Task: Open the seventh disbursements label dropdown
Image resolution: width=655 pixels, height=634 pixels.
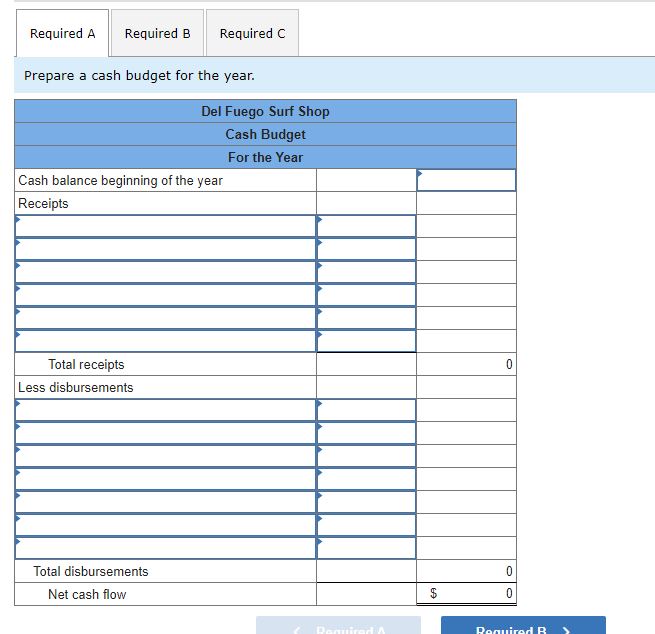Action: (165, 548)
